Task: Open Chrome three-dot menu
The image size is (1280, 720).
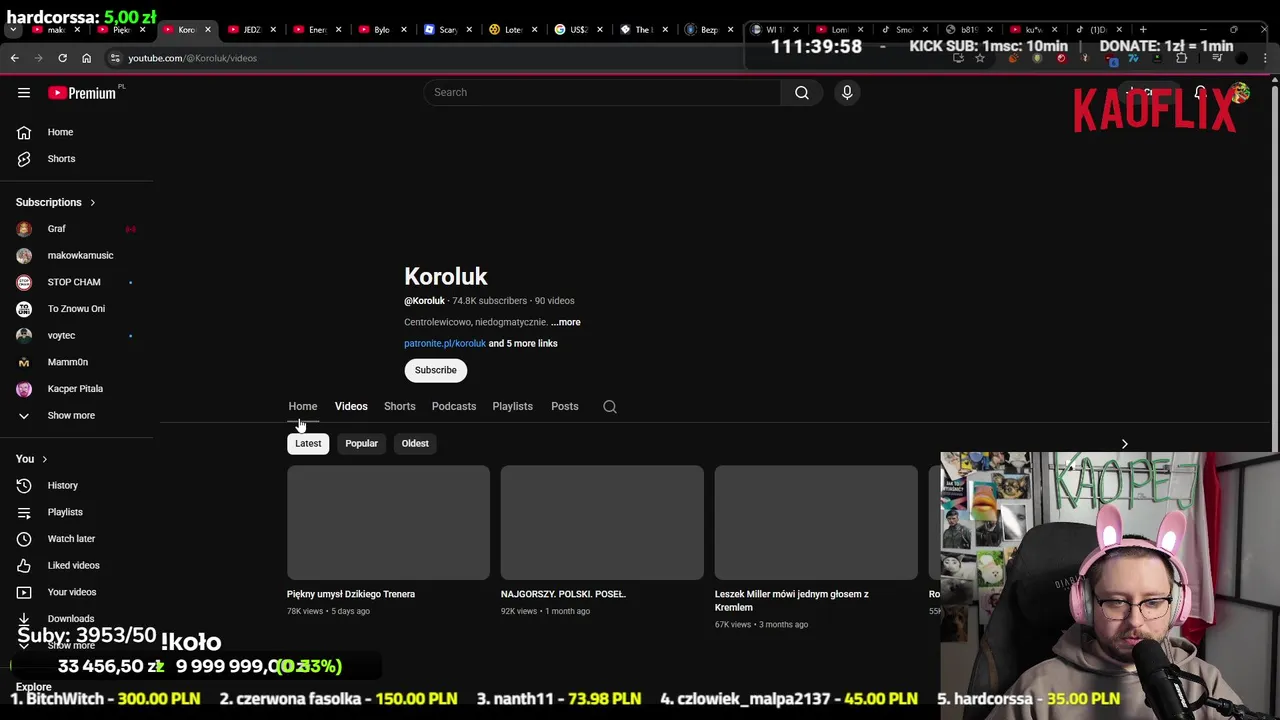Action: point(1266,58)
